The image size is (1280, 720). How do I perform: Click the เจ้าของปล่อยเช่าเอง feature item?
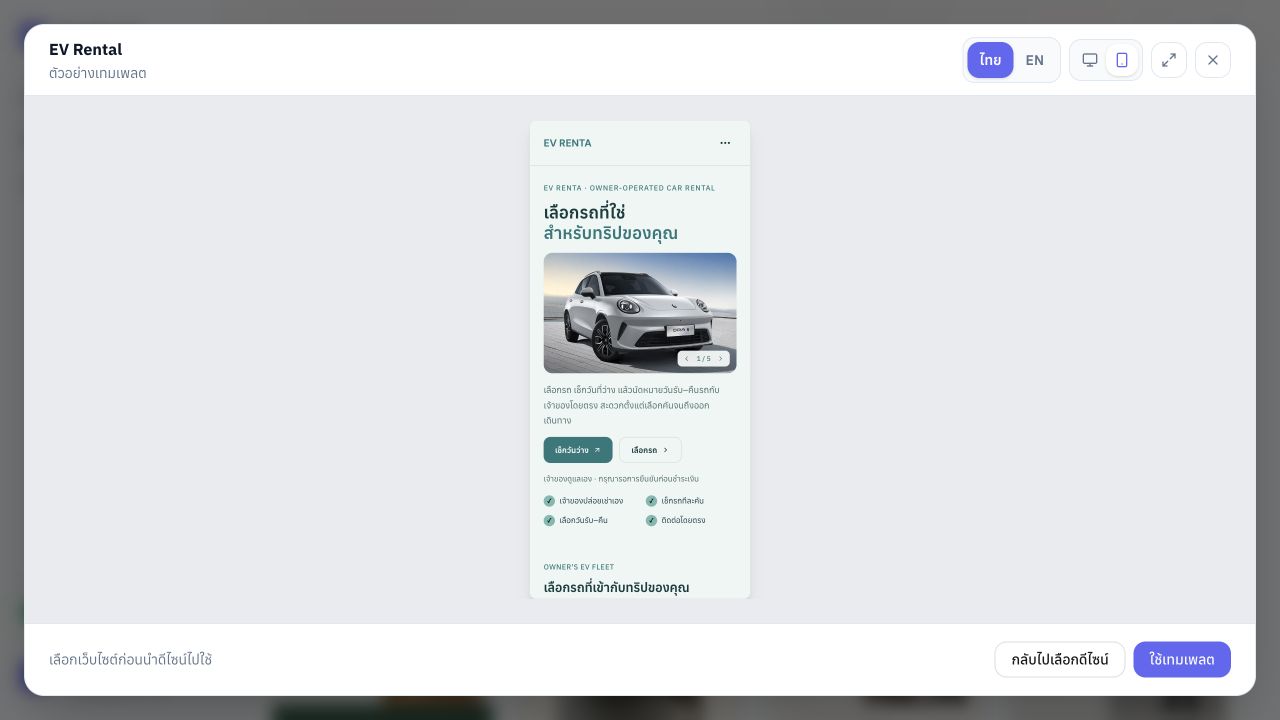[584, 501]
